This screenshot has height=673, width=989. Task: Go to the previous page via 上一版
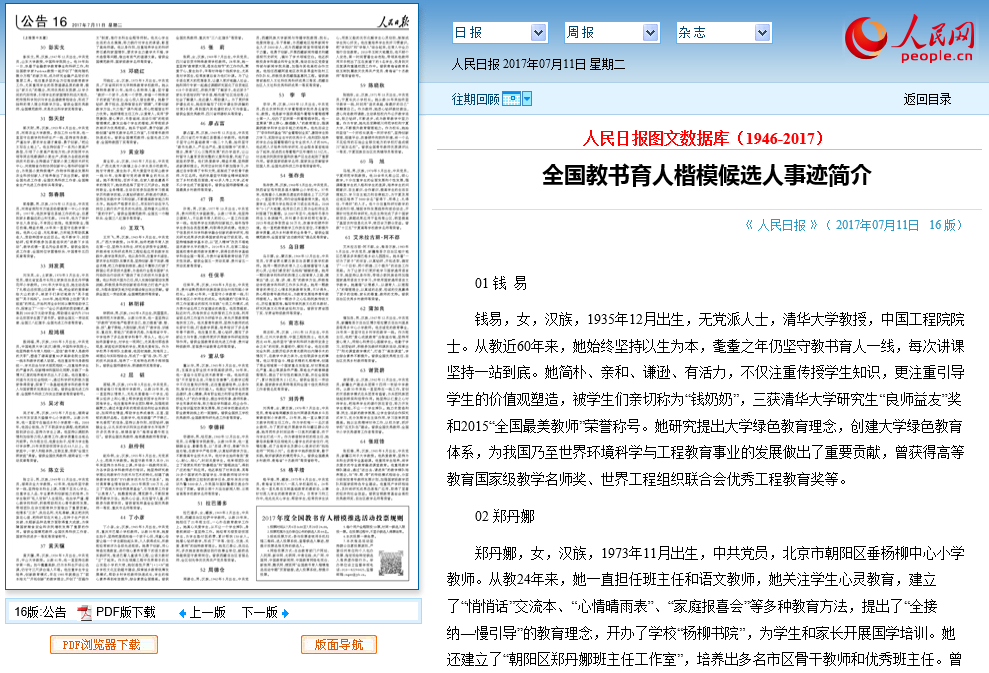(208, 612)
